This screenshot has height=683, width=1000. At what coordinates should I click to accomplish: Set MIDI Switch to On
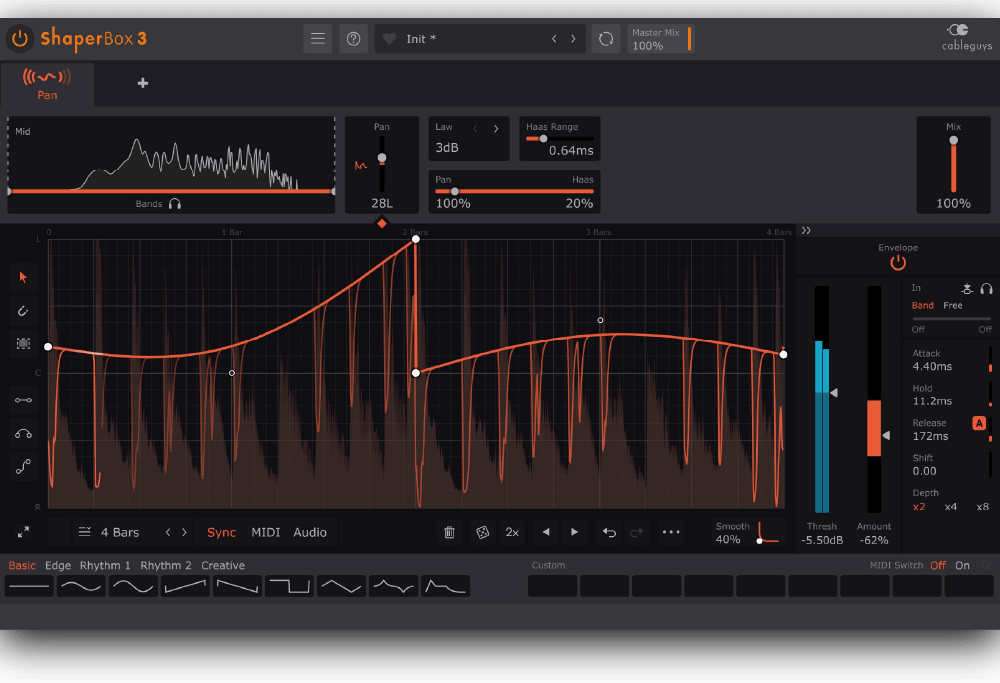[x=962, y=566]
